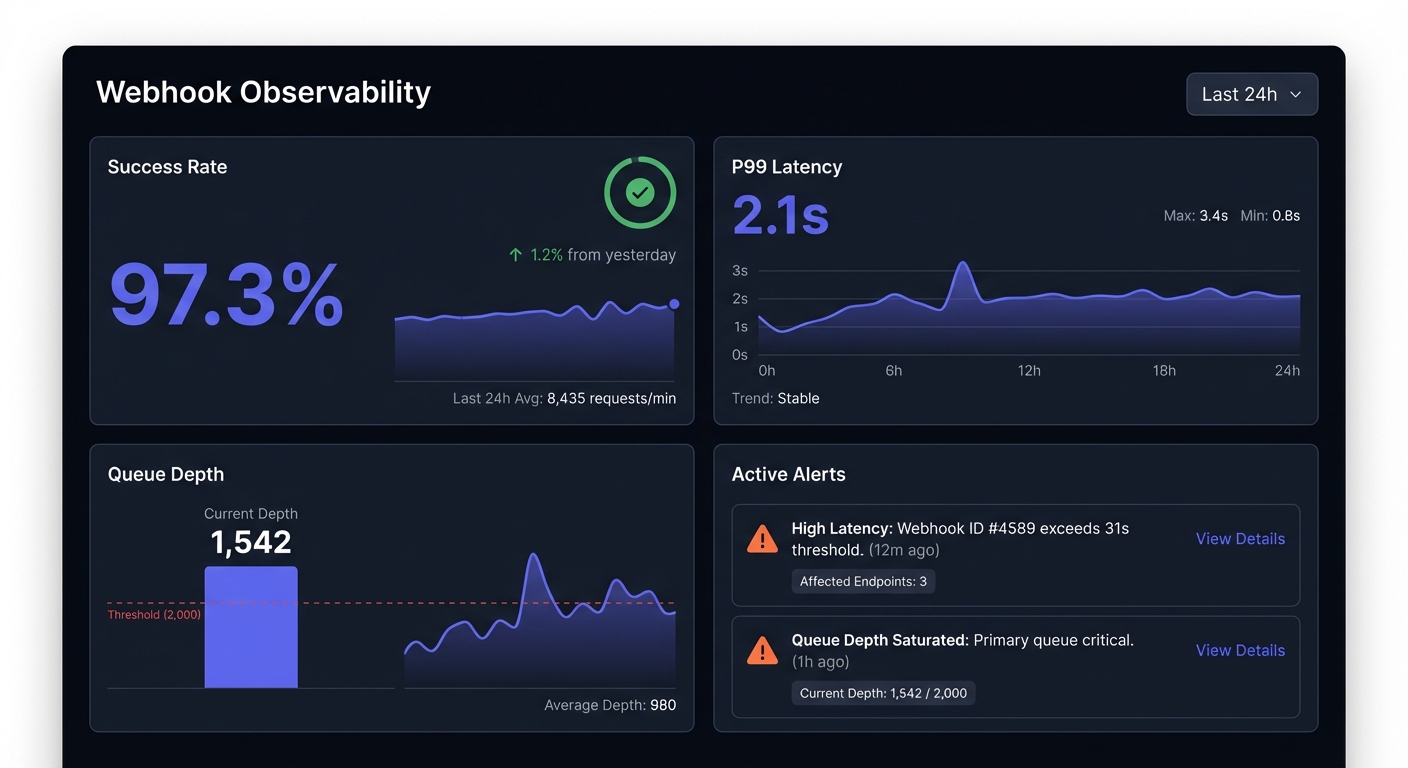Click the peak spike in P99 Latency chart
1408x768 pixels.
point(962,264)
